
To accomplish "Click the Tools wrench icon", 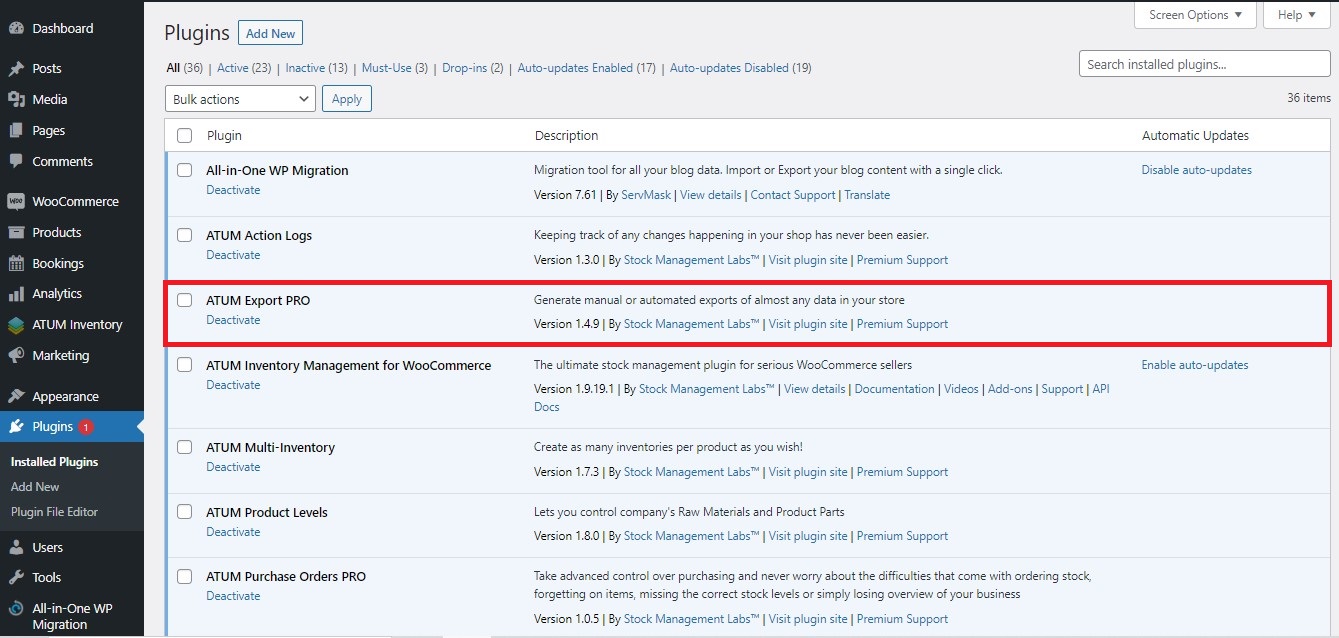I will 16,577.
